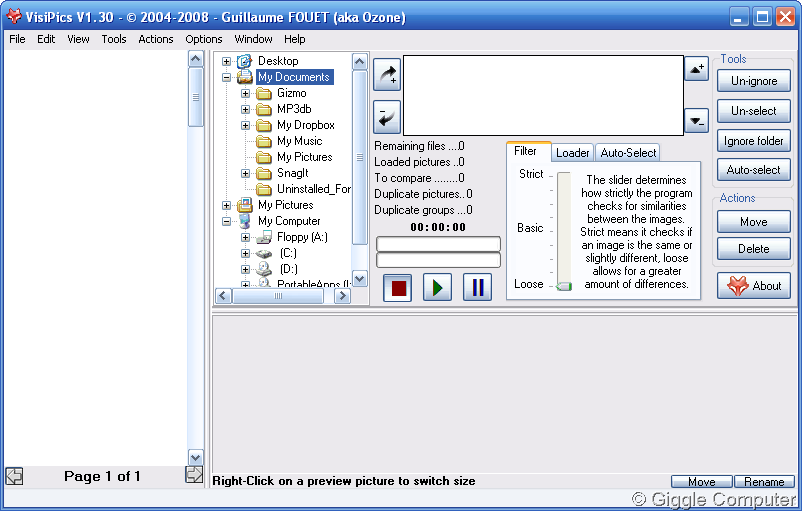The height and width of the screenshot is (511, 802).
Task: Click the My Music folder icon
Action: (x=264, y=141)
